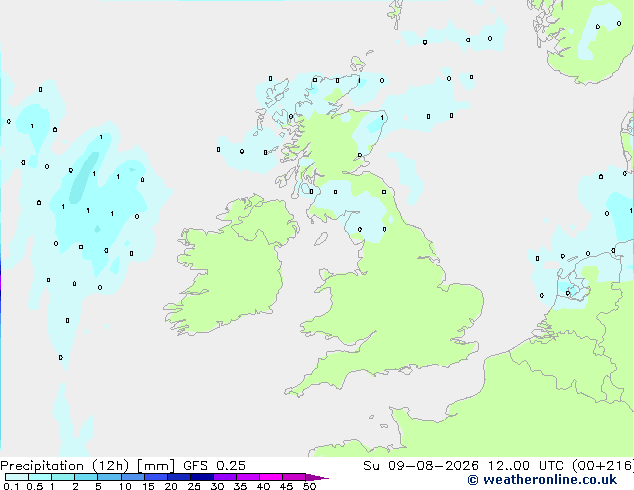The height and width of the screenshot is (490, 634).
Task: Click the 0.1–0.5 mm legend swatch
Action: pyautogui.click(x=17, y=477)
